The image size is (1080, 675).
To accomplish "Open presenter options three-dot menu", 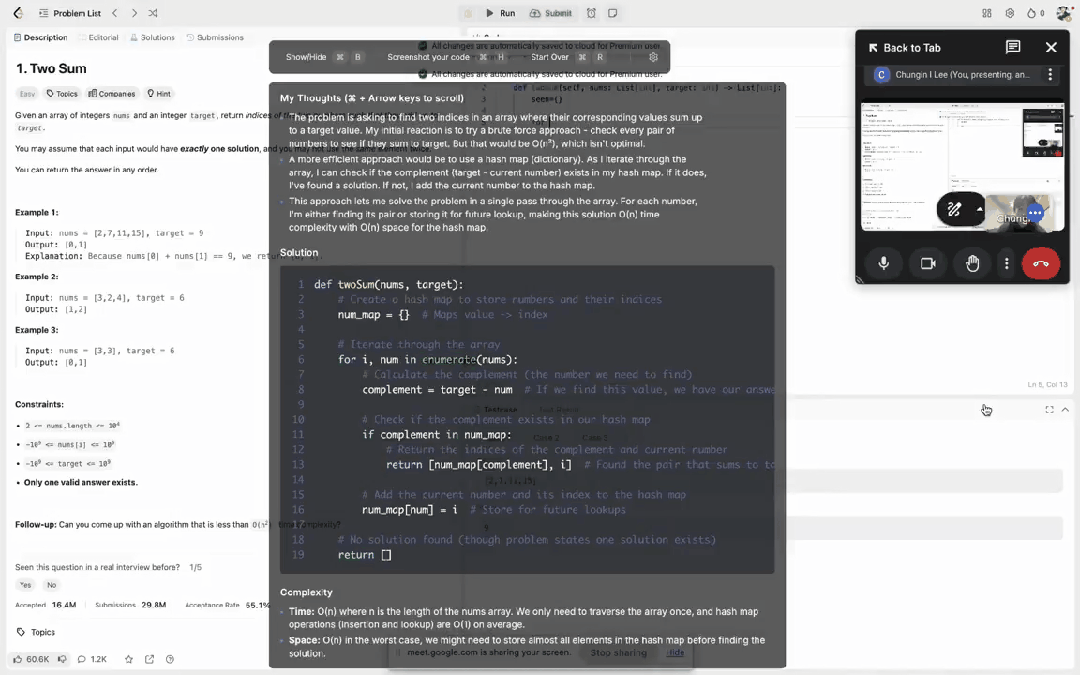I will 1050,74.
